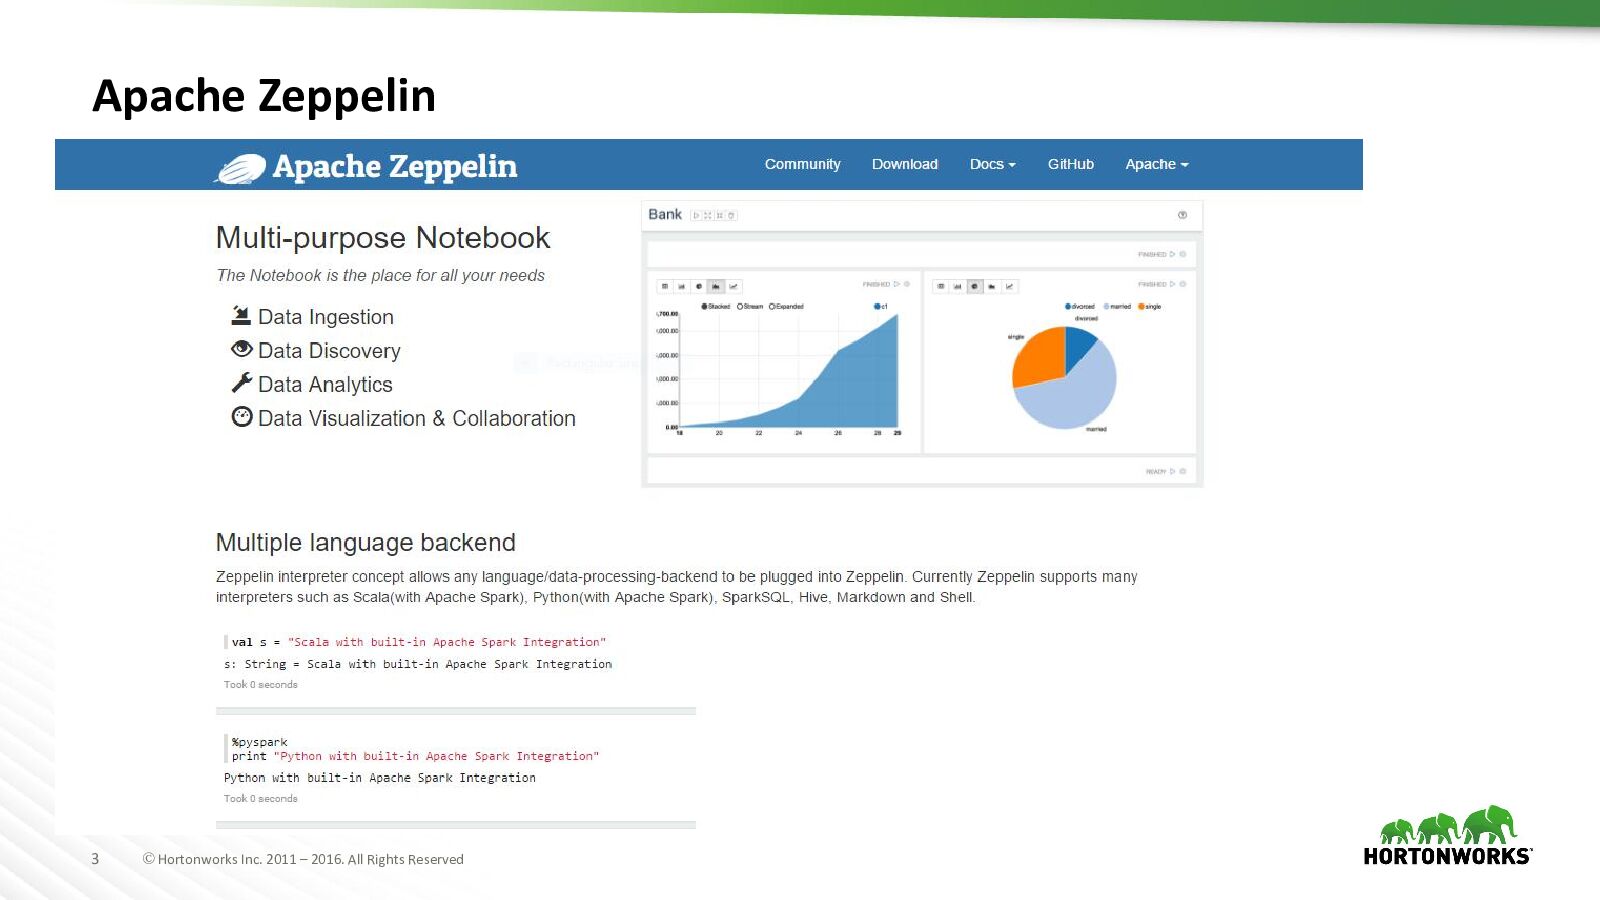This screenshot has height=900, width=1600.
Task: Expand the Docs dropdown menu
Action: 992,164
